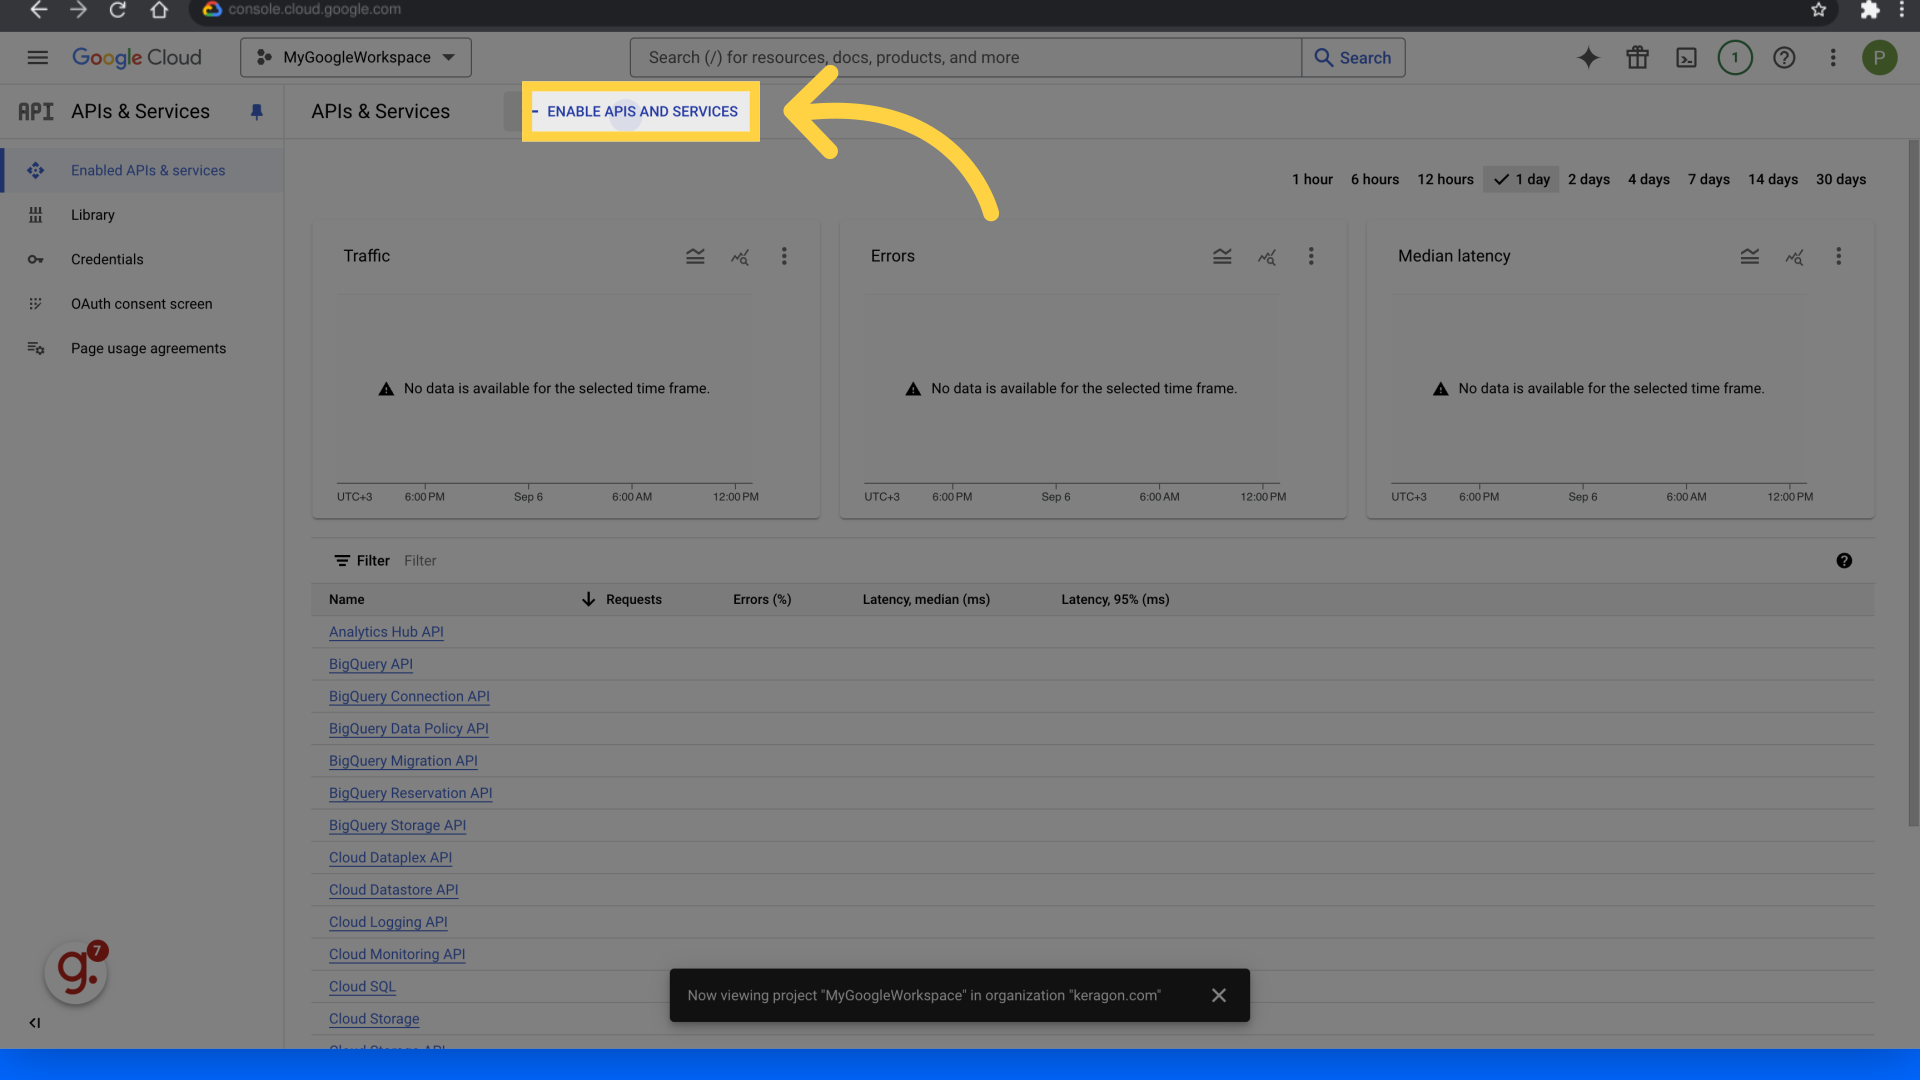The width and height of the screenshot is (1920, 1080).
Task: Open BigQuery Data Policy API link
Action: [408, 729]
